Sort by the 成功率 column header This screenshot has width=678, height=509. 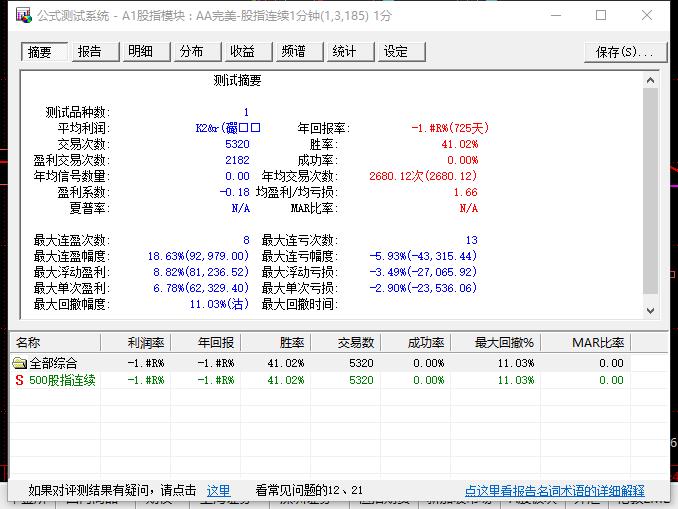(x=416, y=343)
